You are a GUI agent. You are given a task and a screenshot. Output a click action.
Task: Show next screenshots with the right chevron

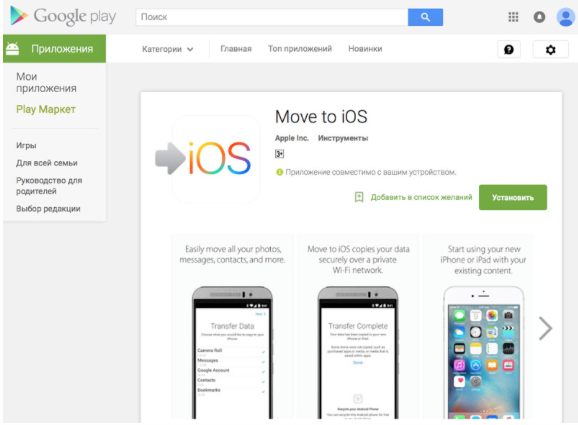pos(545,328)
